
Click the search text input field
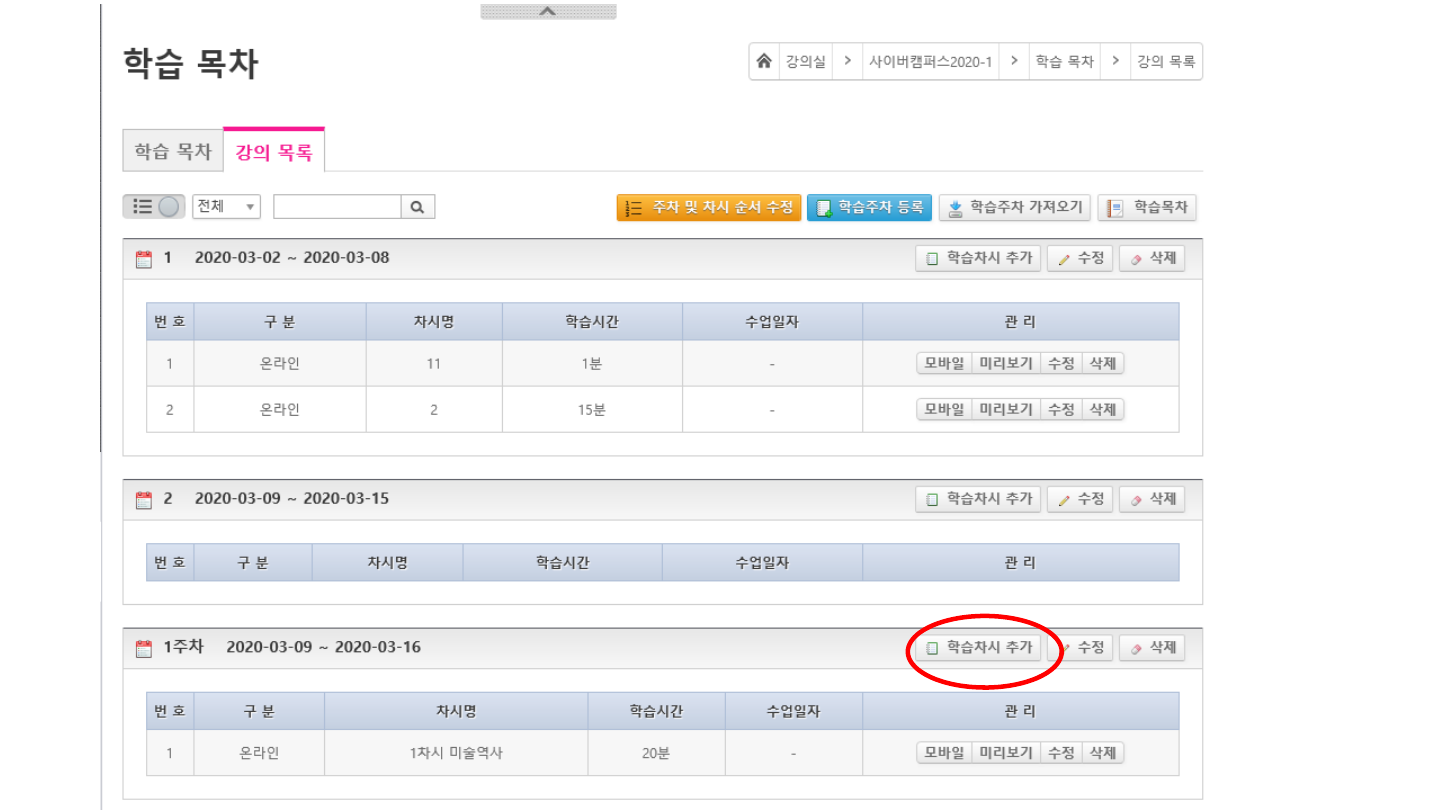[x=337, y=207]
